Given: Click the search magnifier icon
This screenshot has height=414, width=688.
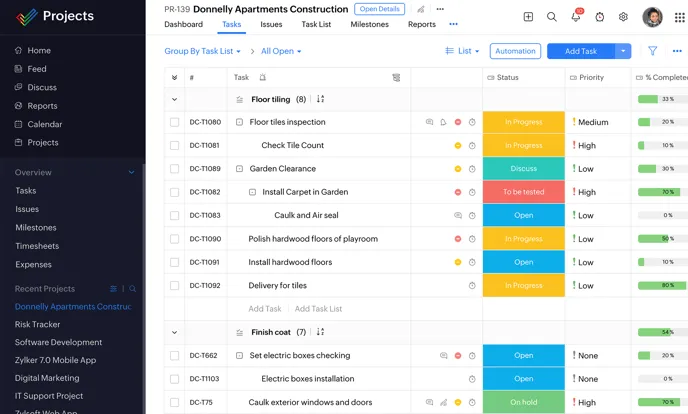Looking at the screenshot, I should point(552,17).
